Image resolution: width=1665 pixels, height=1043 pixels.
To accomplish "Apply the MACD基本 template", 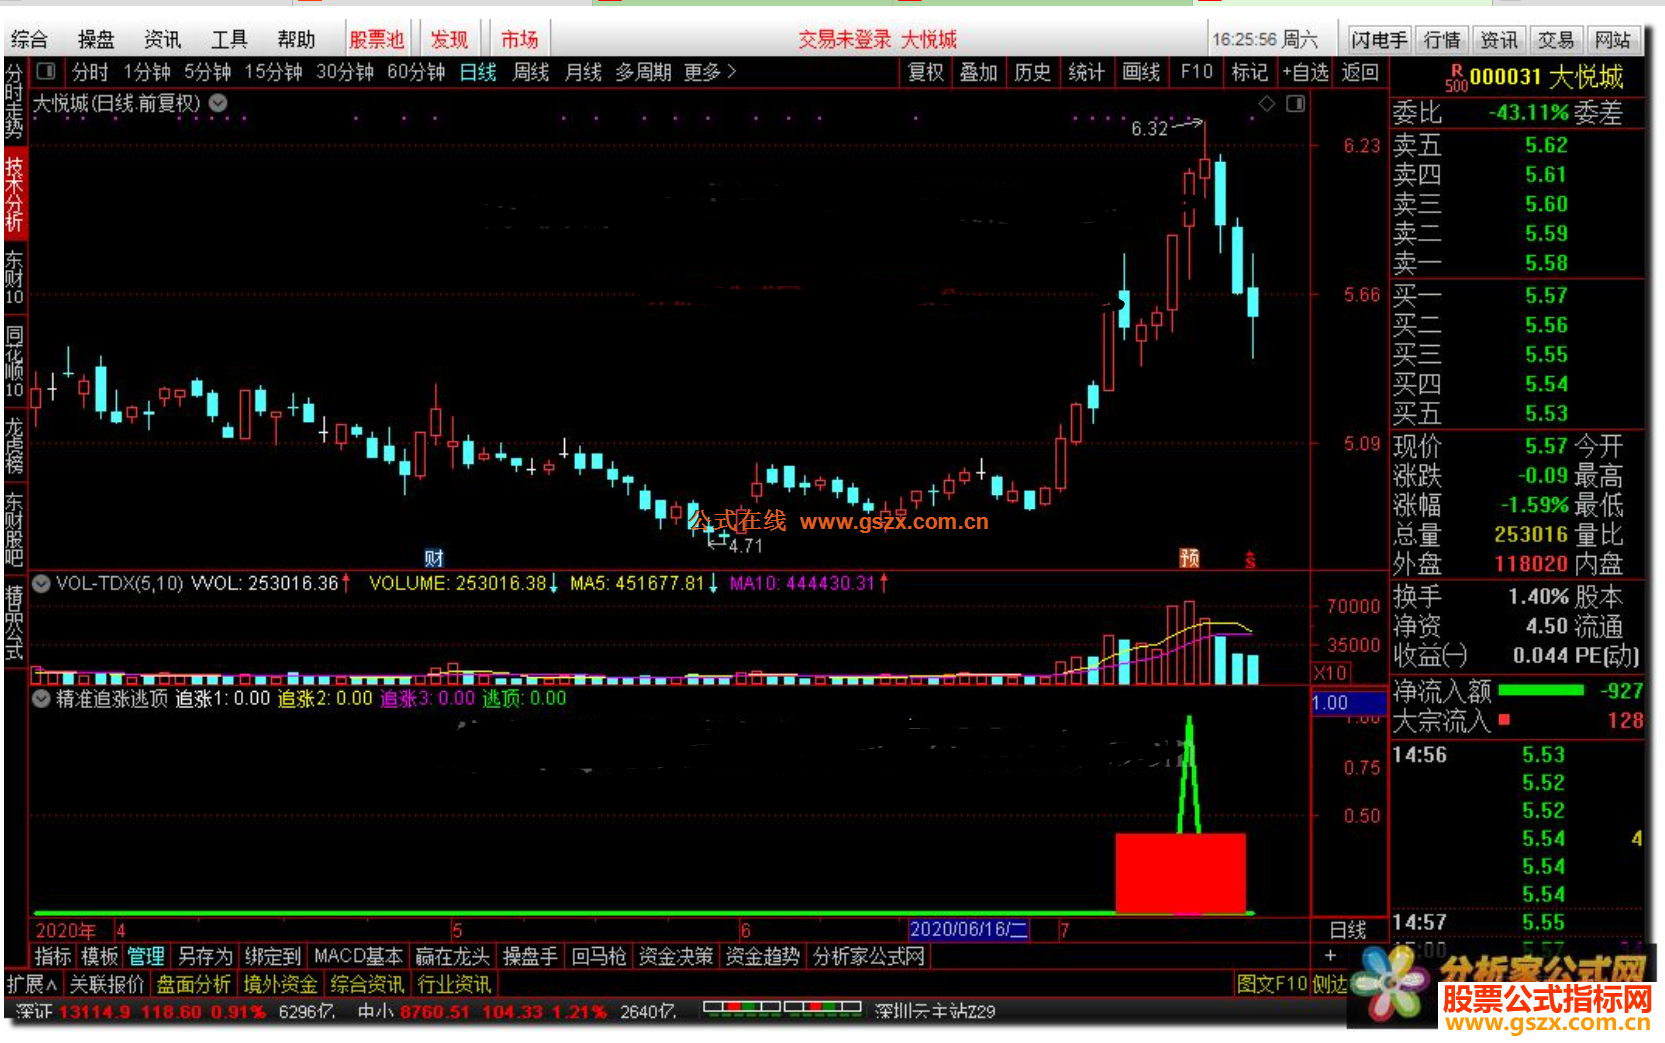I will (x=358, y=957).
